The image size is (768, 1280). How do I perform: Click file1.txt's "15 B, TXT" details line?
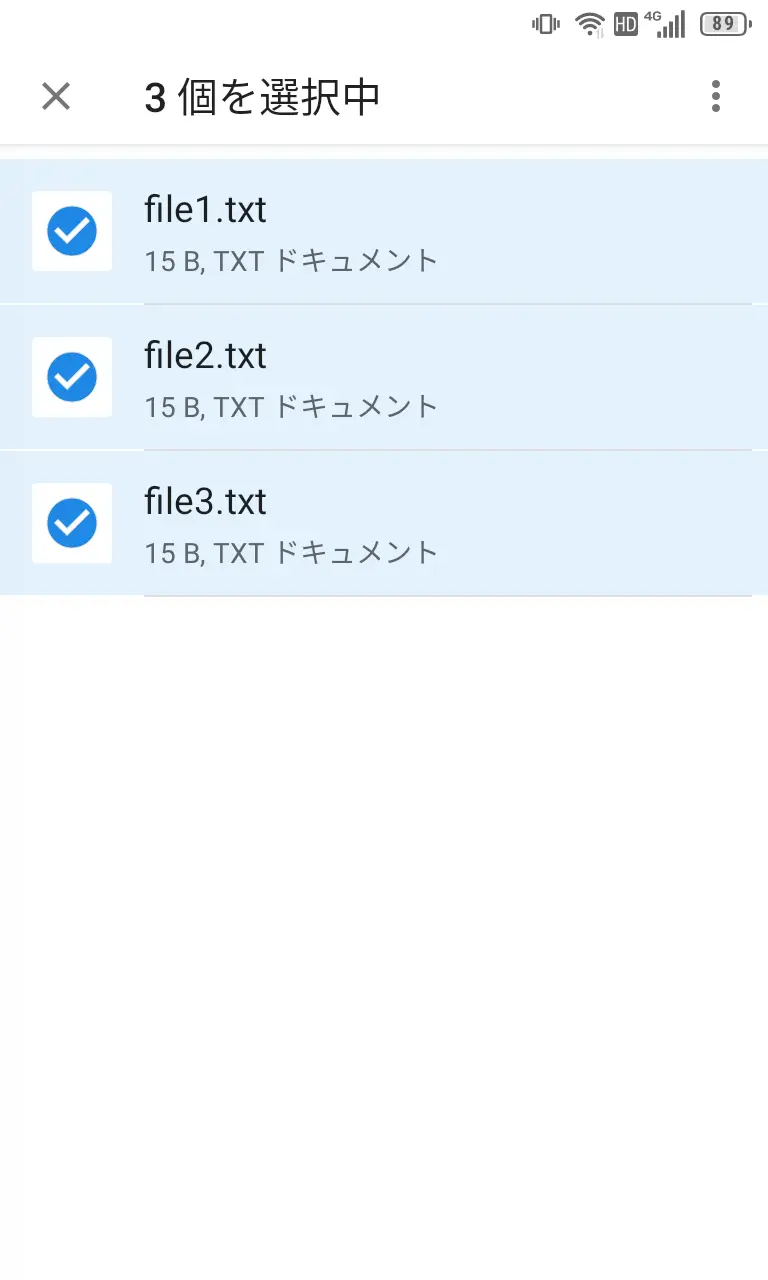(x=291, y=261)
